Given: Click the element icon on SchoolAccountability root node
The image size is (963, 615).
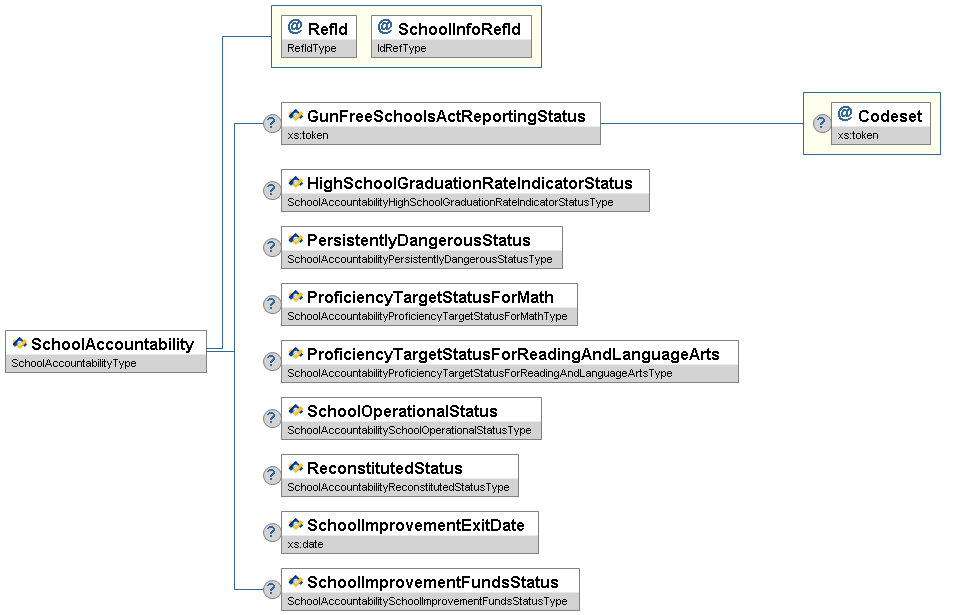Looking at the screenshot, I should tap(19, 344).
